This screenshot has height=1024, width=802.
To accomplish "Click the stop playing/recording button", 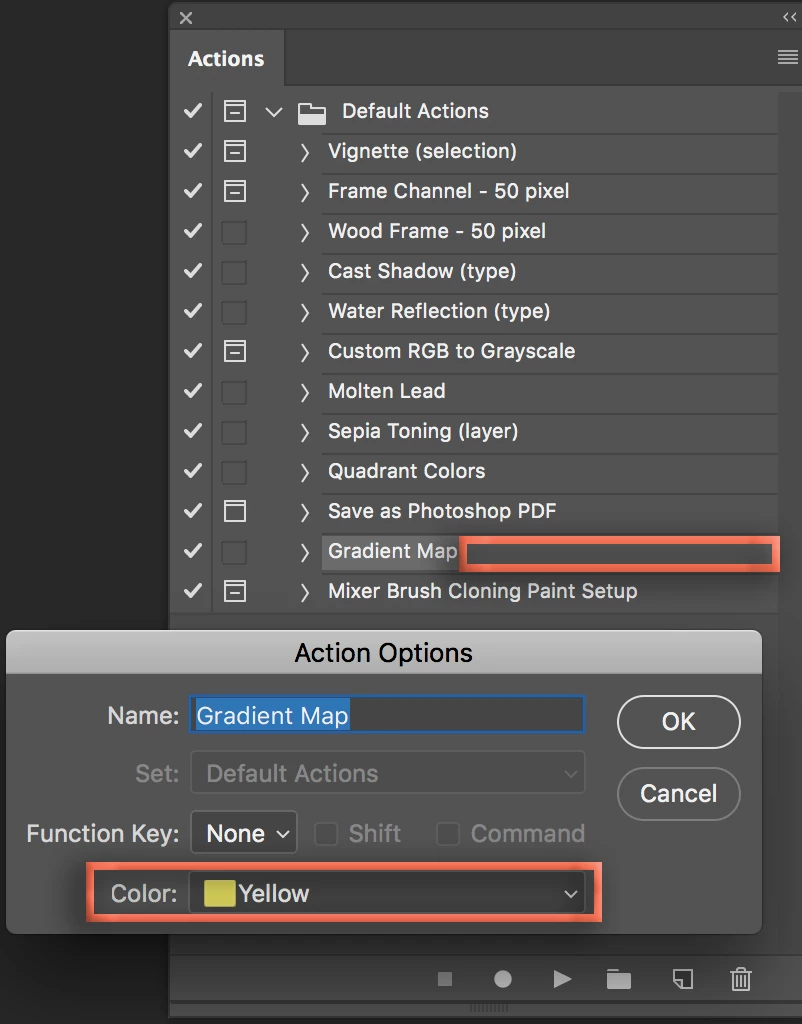I will 445,980.
